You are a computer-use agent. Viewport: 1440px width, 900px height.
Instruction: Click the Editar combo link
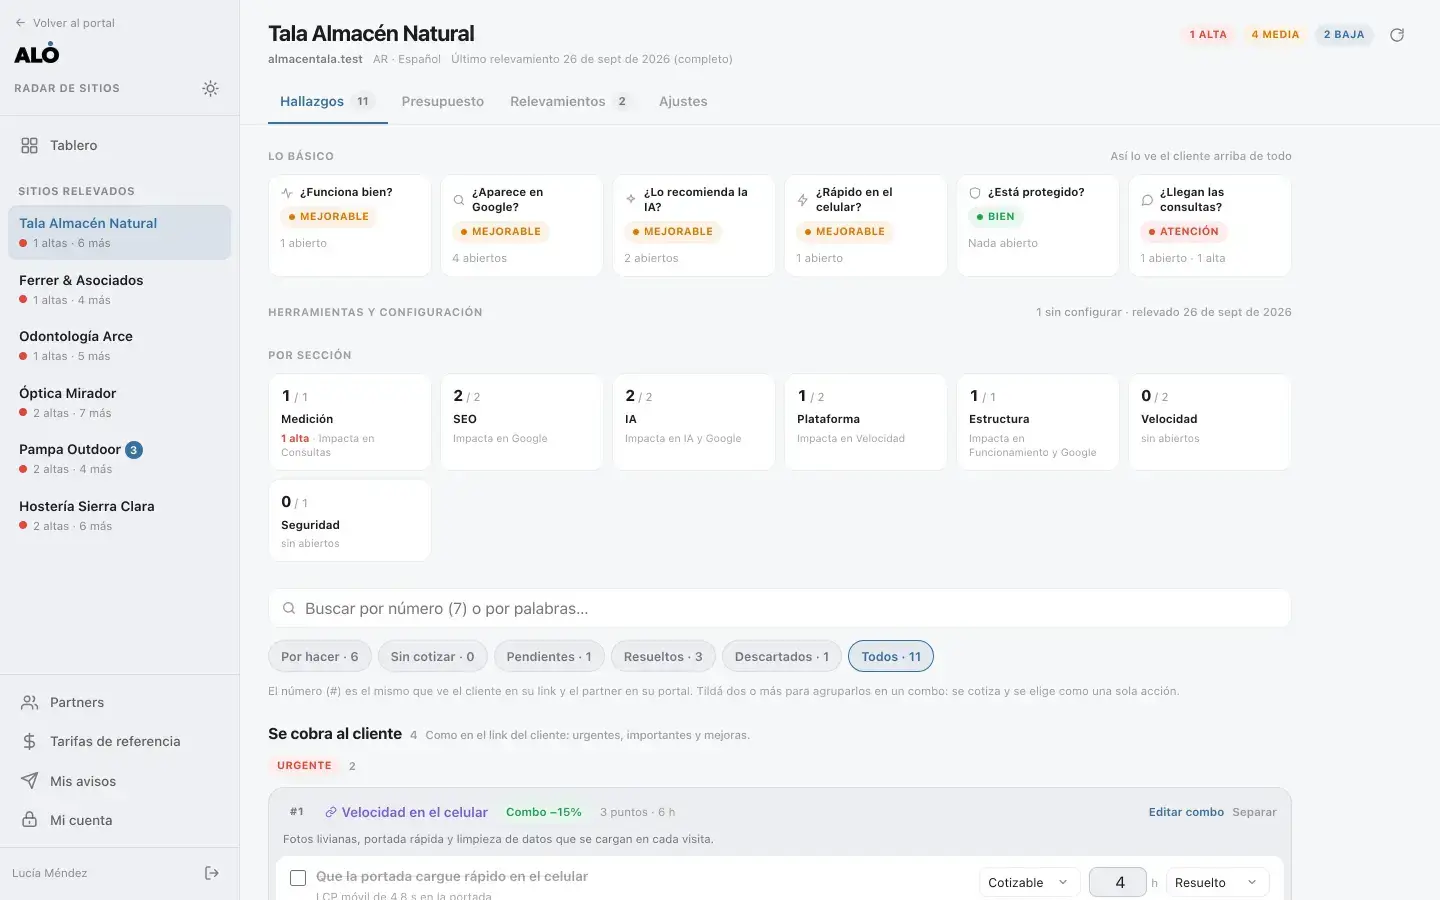[x=1186, y=812]
